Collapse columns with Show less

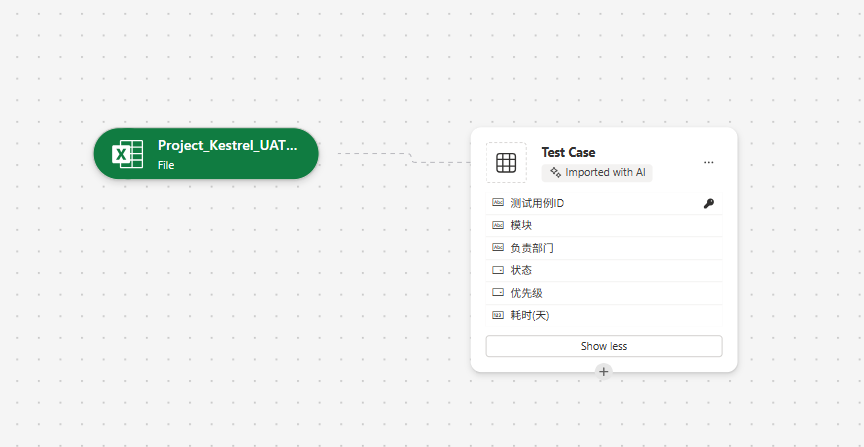pyautogui.click(x=604, y=346)
